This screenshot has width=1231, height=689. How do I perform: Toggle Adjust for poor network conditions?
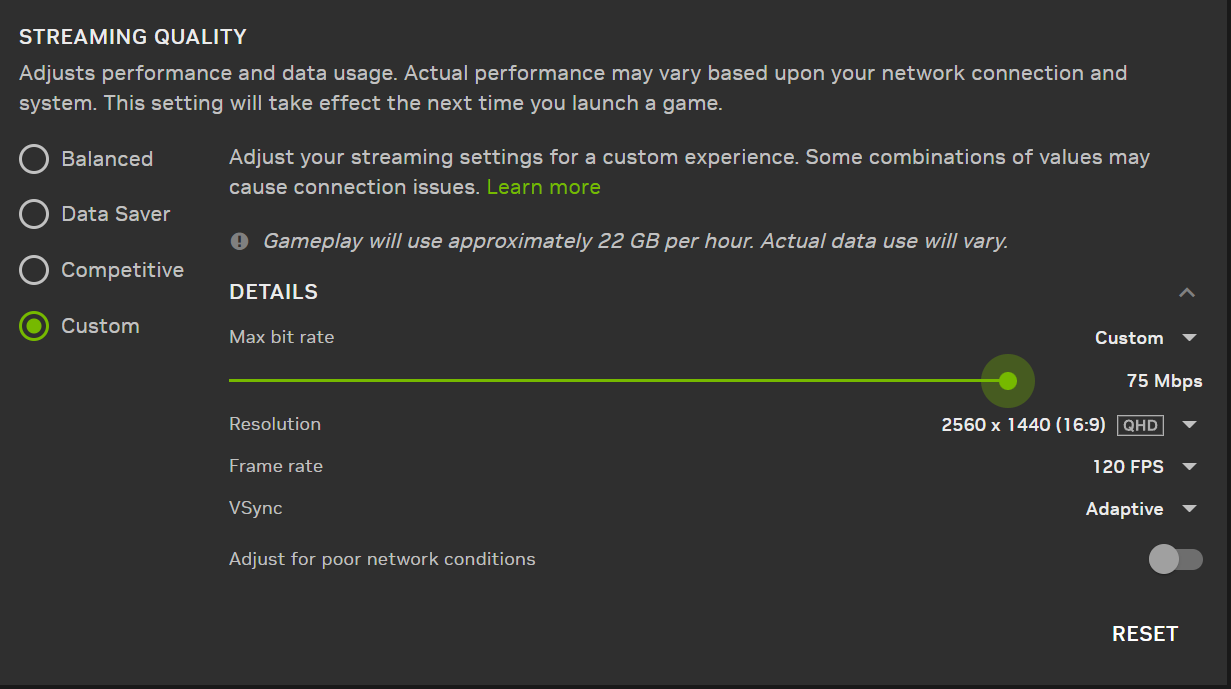tap(1175, 559)
